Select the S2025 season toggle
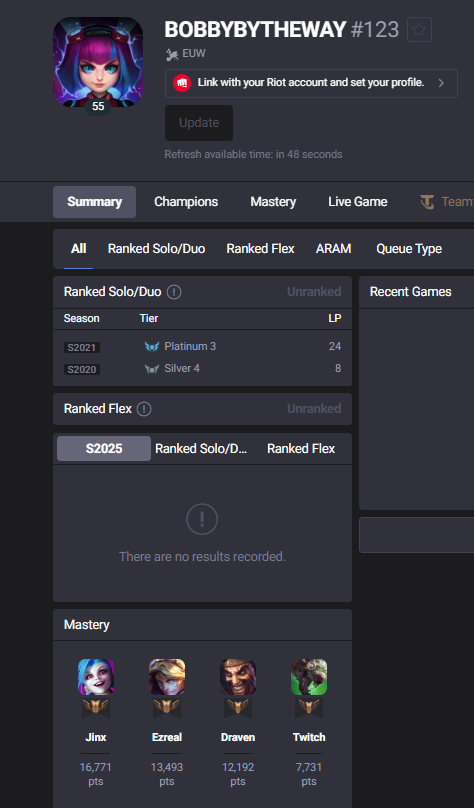474x808 pixels. (104, 448)
